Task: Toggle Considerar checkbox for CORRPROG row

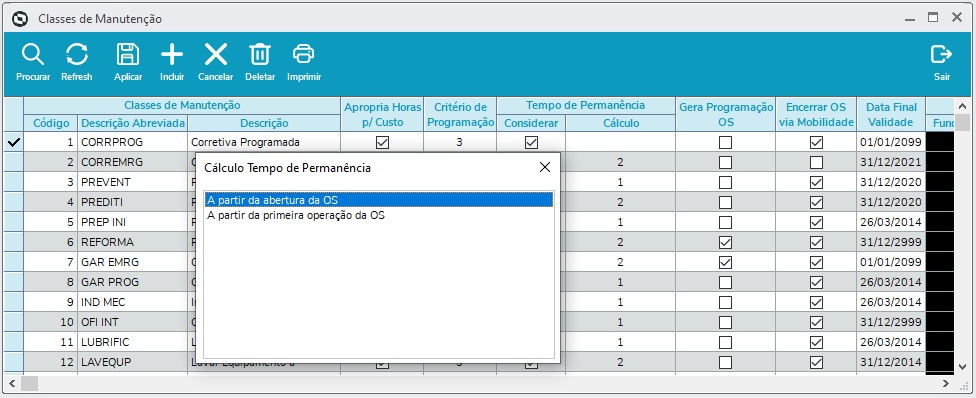Action: [531, 143]
